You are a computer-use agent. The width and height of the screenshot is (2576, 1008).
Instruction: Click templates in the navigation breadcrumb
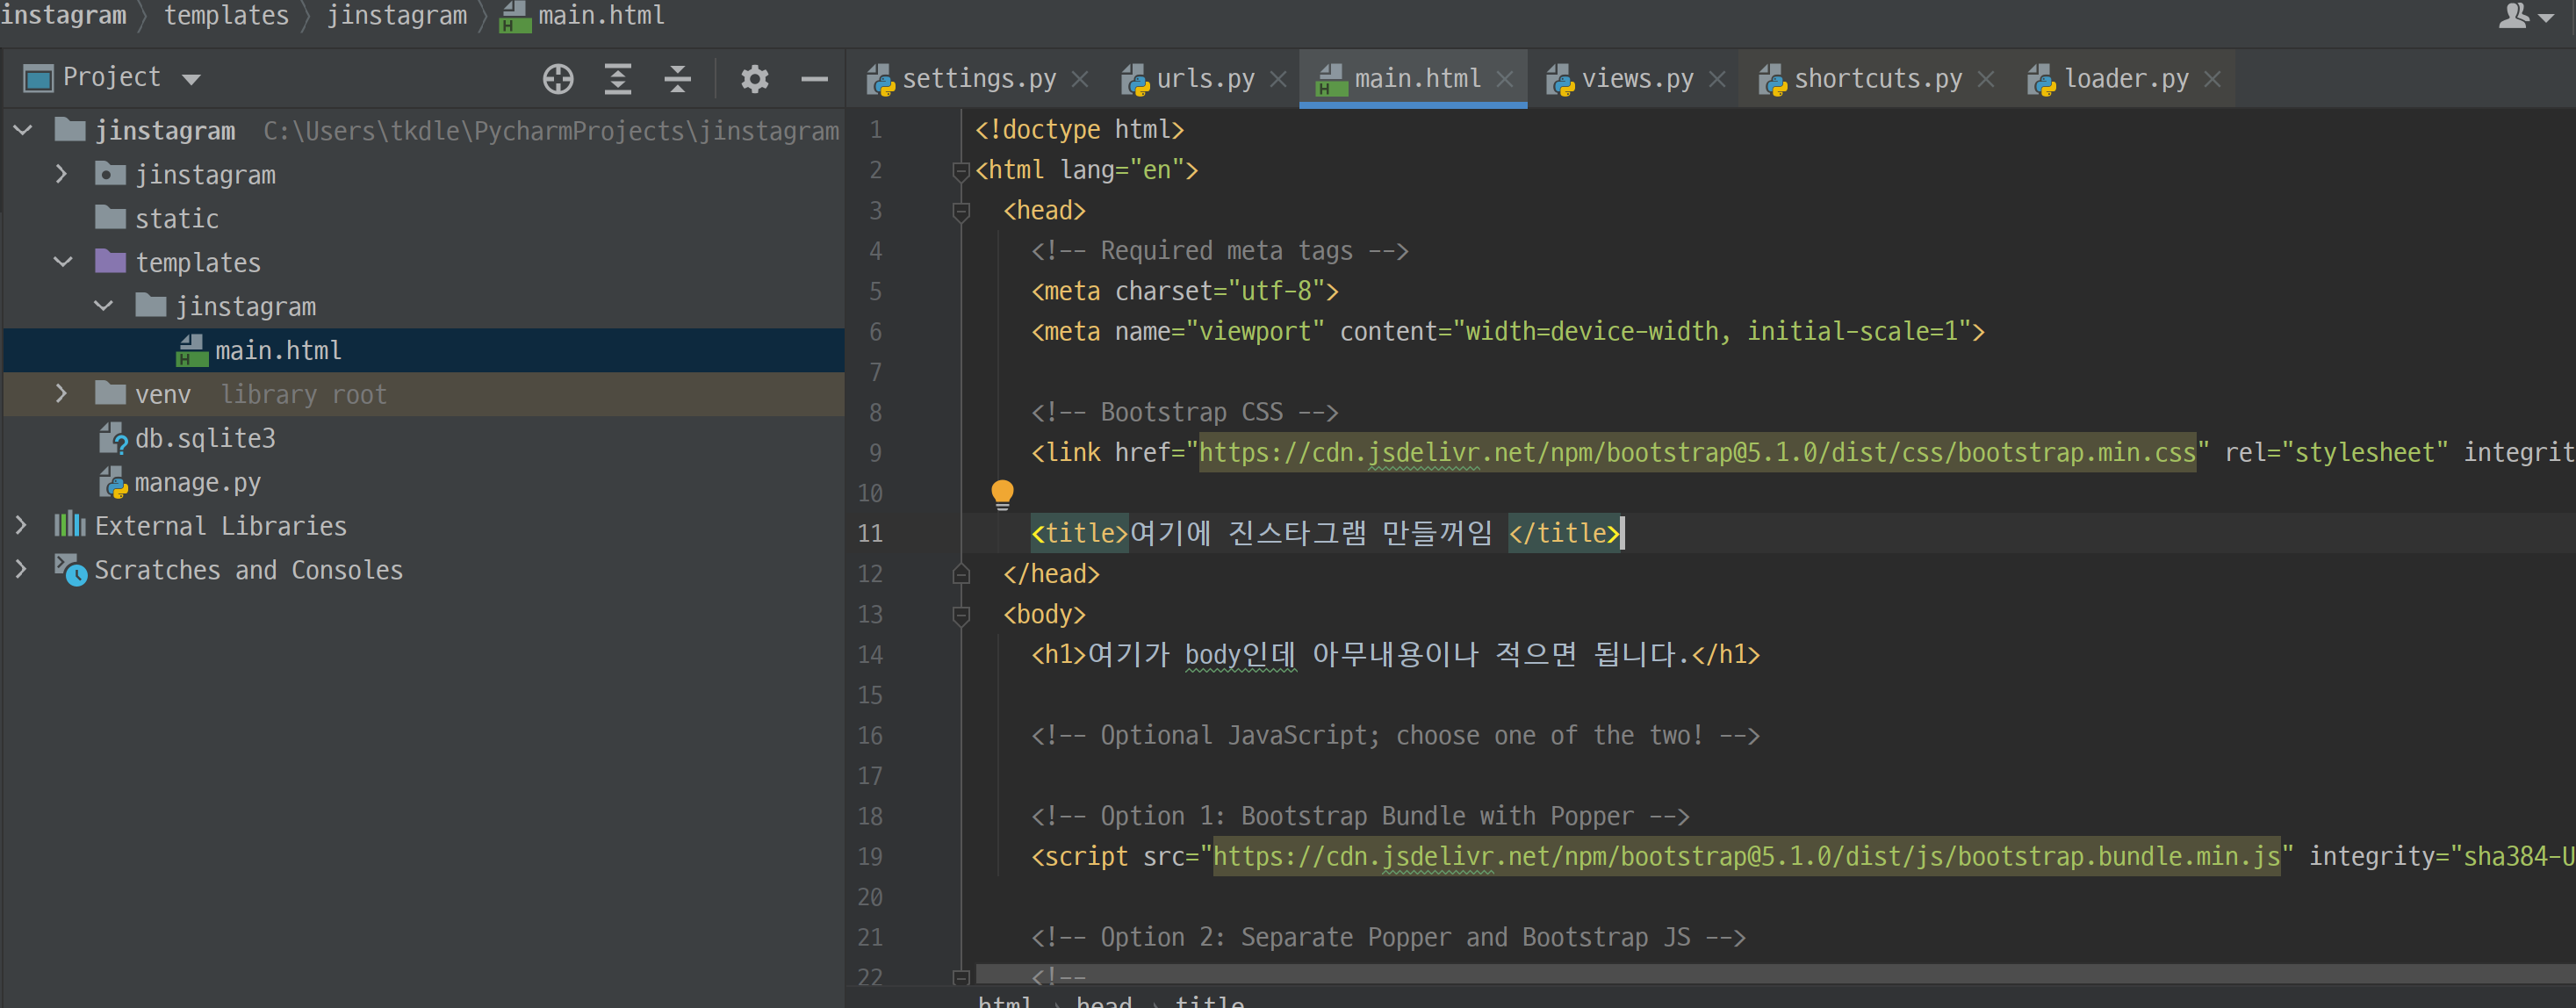226,16
